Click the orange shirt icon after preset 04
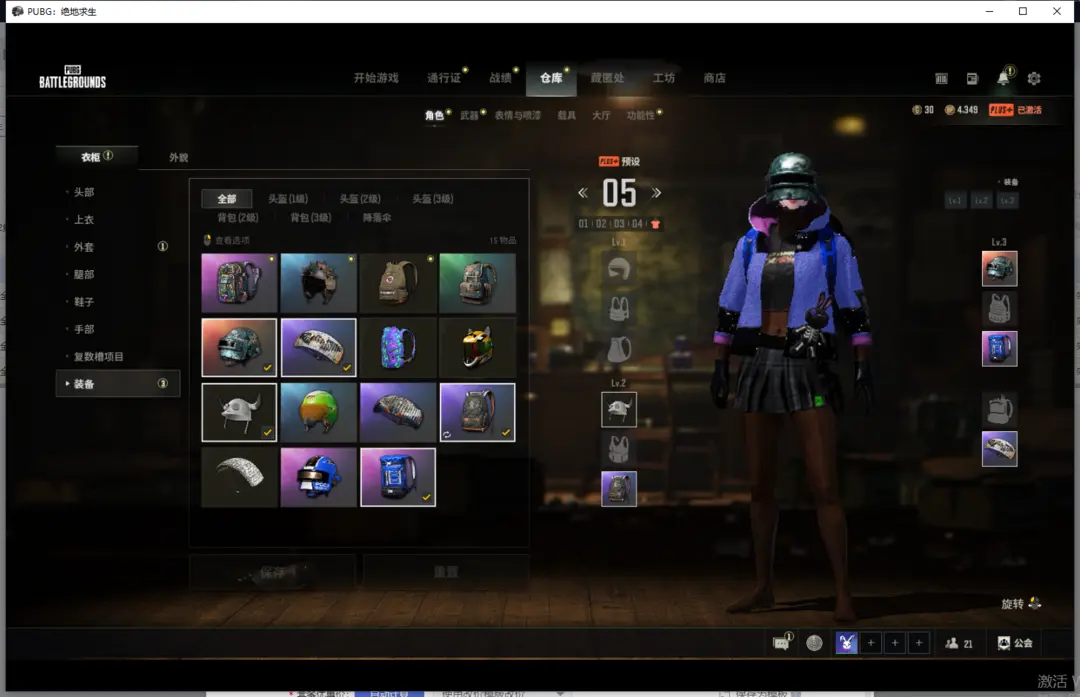The image size is (1080, 697). (x=655, y=224)
